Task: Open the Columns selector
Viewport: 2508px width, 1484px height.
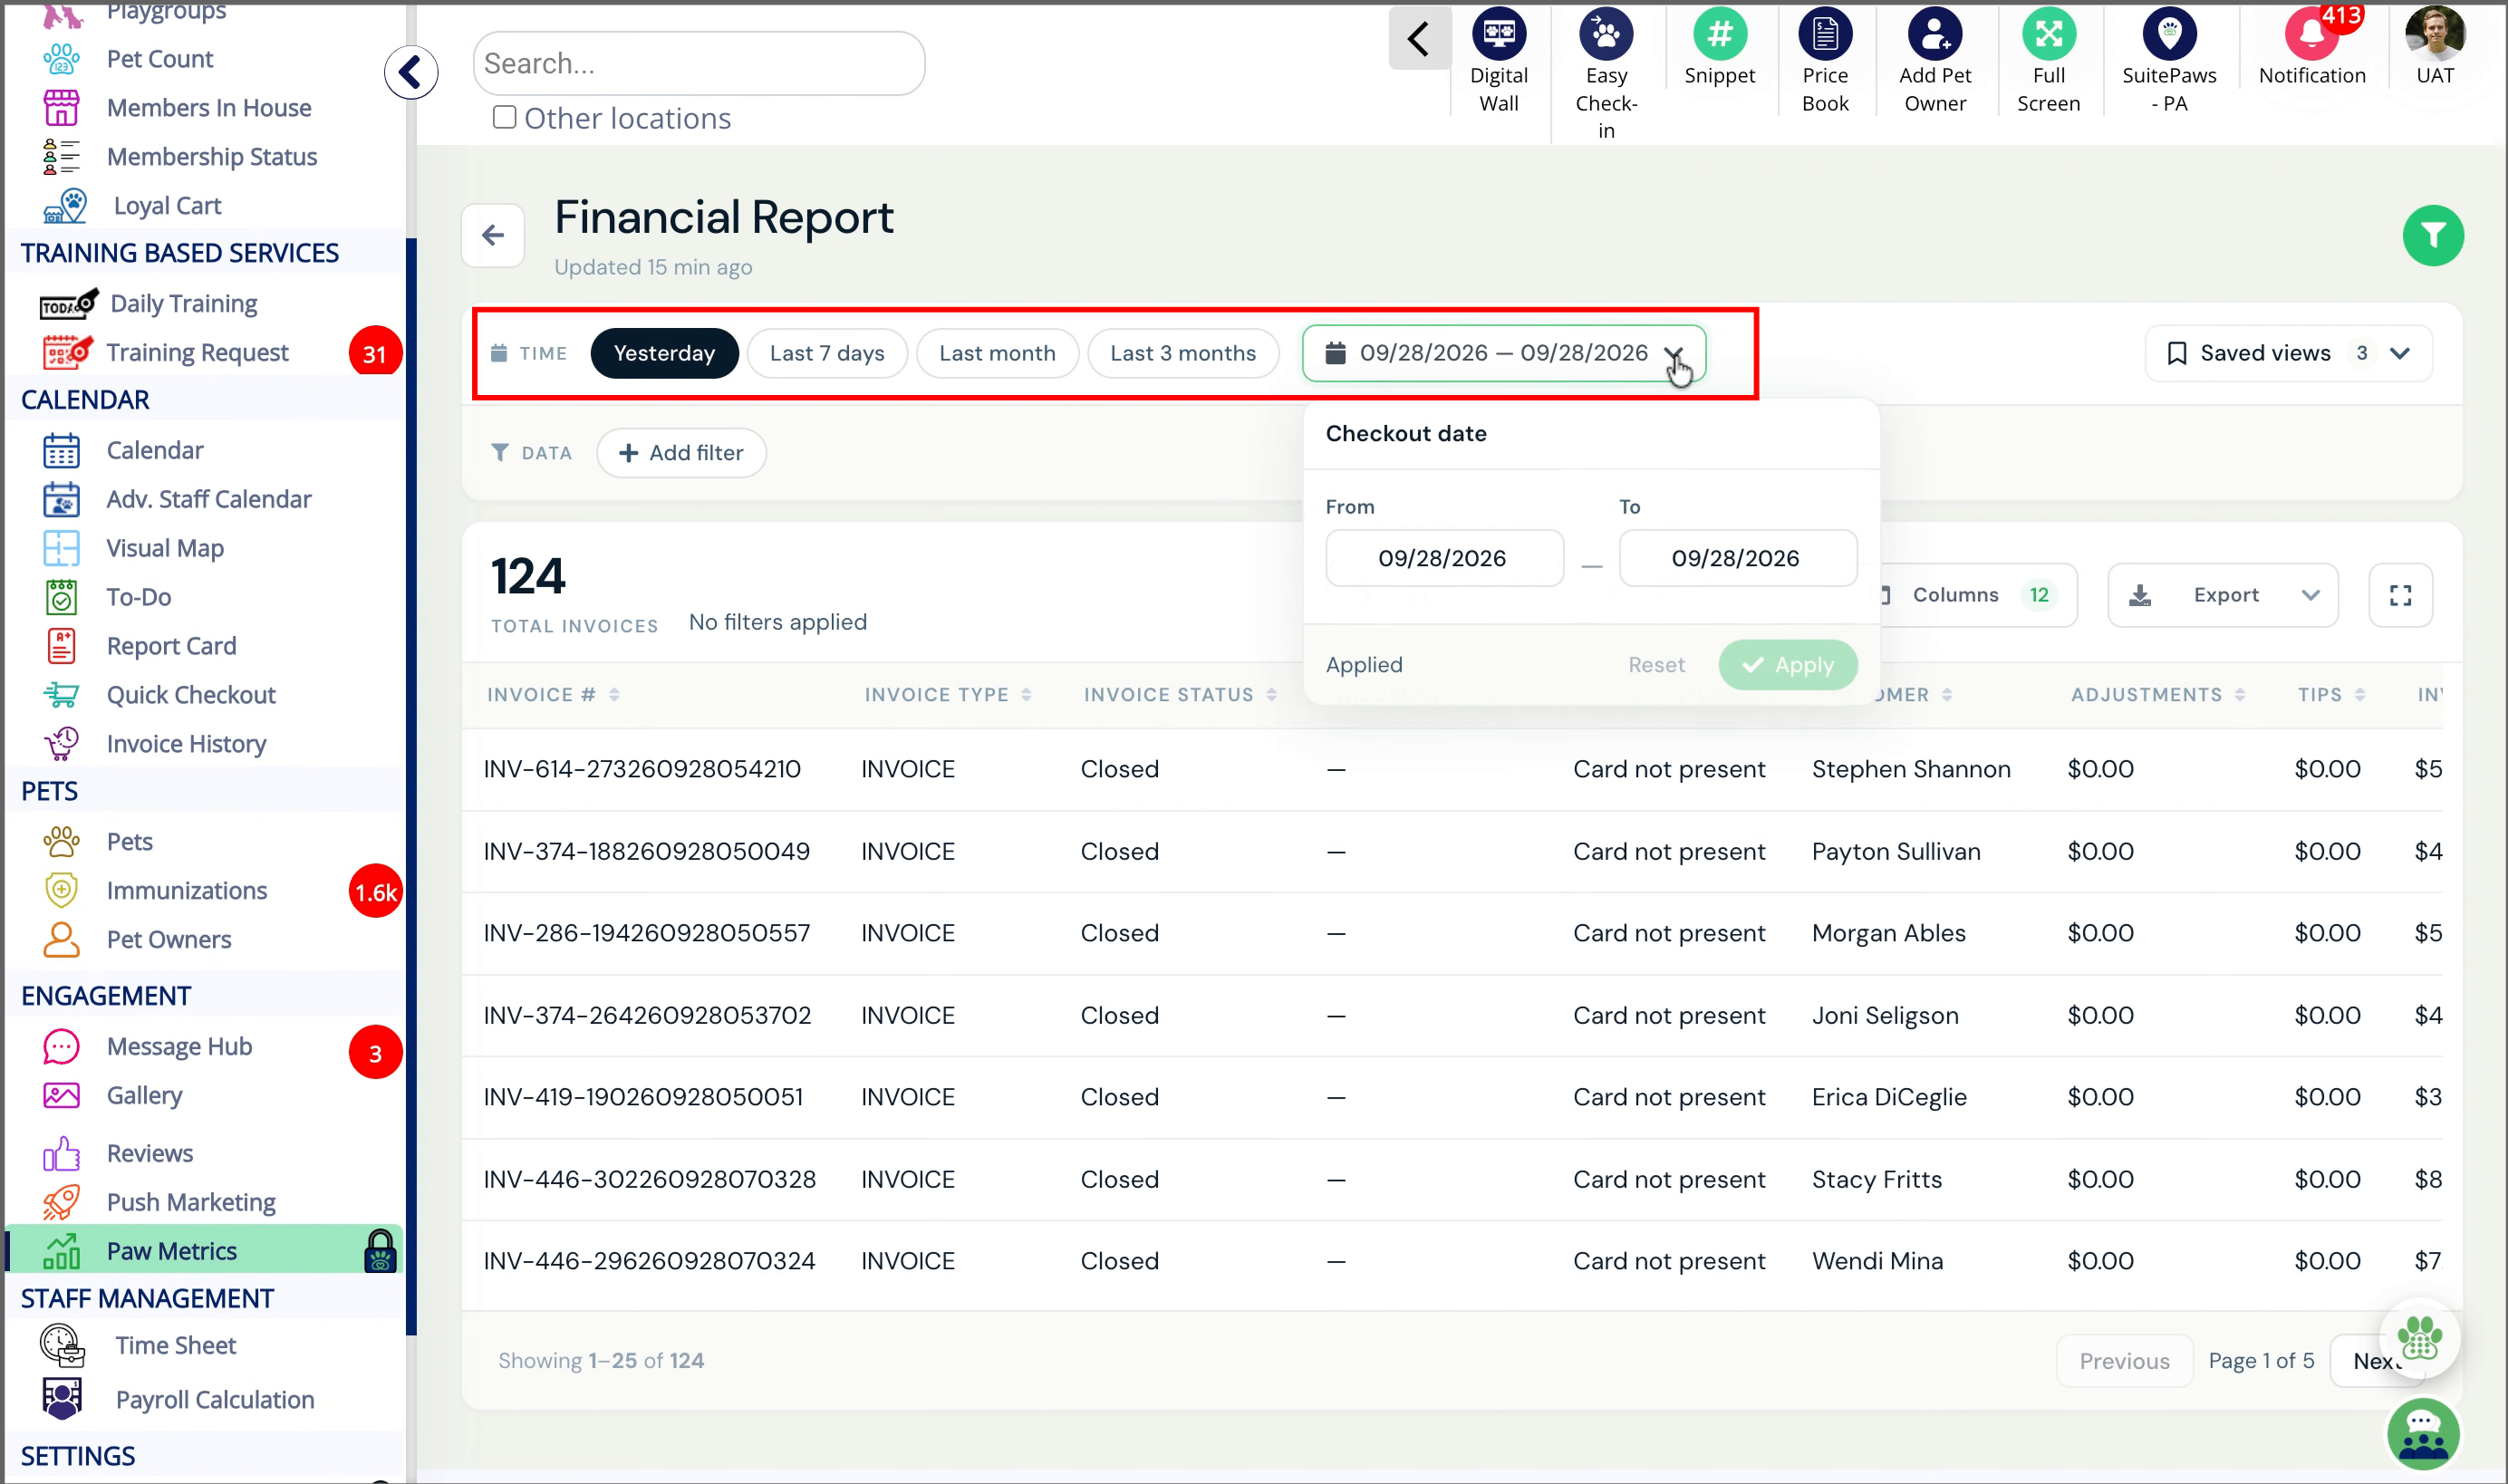Action: coord(1975,595)
